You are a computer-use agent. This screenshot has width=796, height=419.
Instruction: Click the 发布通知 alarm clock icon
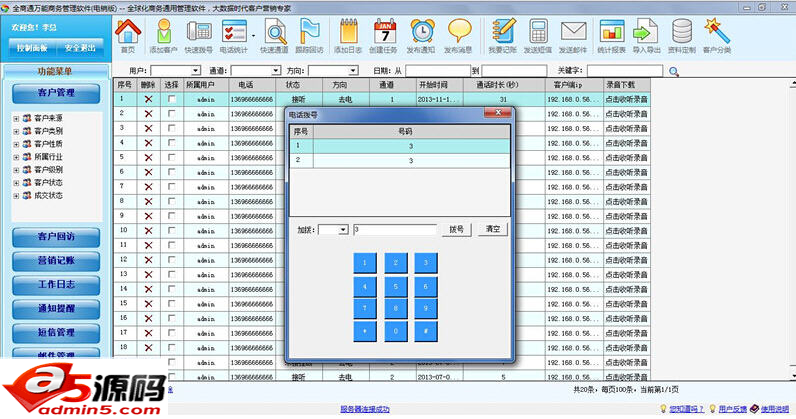click(421, 31)
